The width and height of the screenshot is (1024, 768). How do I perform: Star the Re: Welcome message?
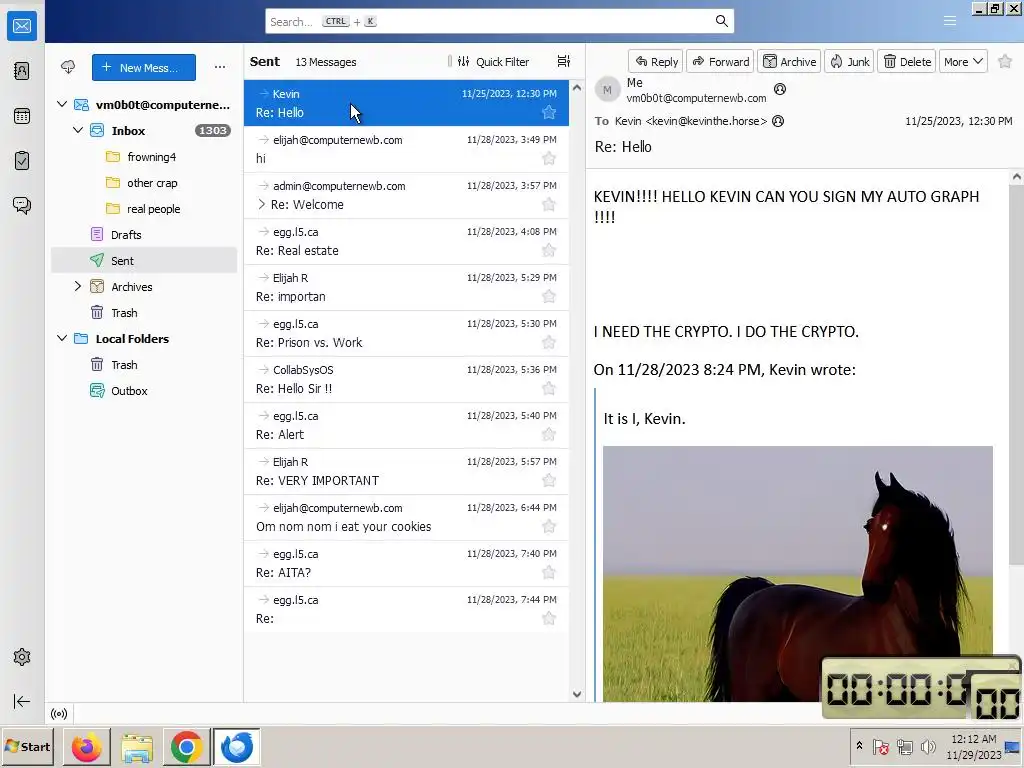click(549, 204)
